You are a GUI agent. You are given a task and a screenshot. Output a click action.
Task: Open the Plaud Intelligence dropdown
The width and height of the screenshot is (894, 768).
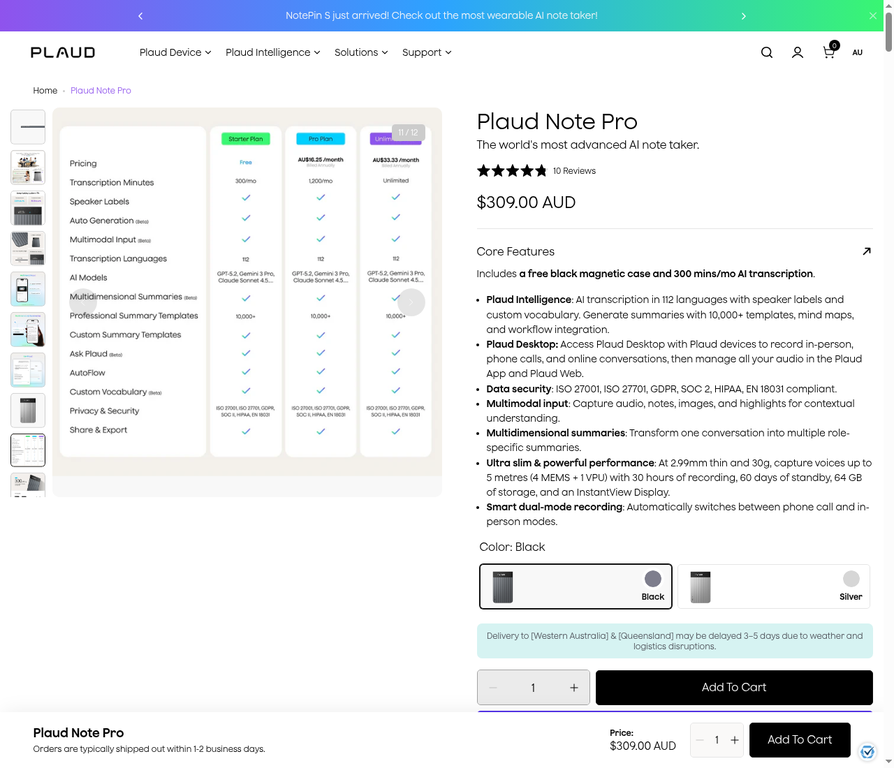pos(271,52)
